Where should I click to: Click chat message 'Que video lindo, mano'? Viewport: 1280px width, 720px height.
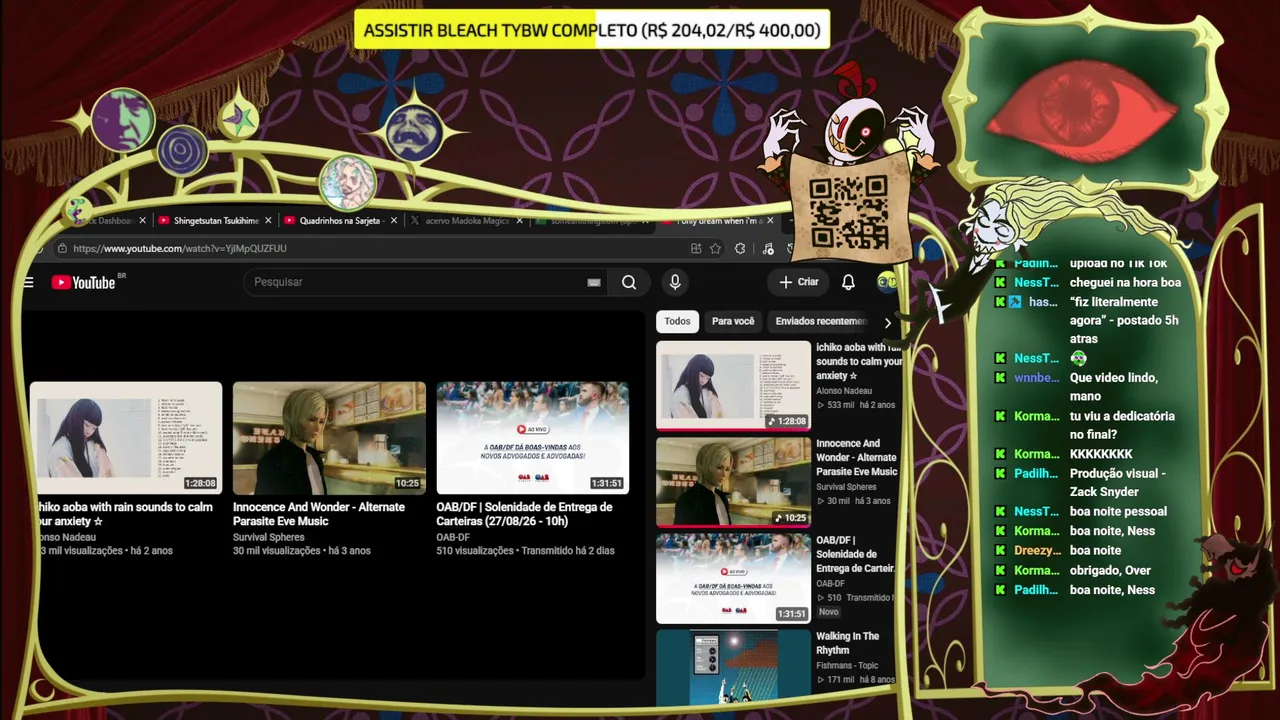(x=1114, y=387)
